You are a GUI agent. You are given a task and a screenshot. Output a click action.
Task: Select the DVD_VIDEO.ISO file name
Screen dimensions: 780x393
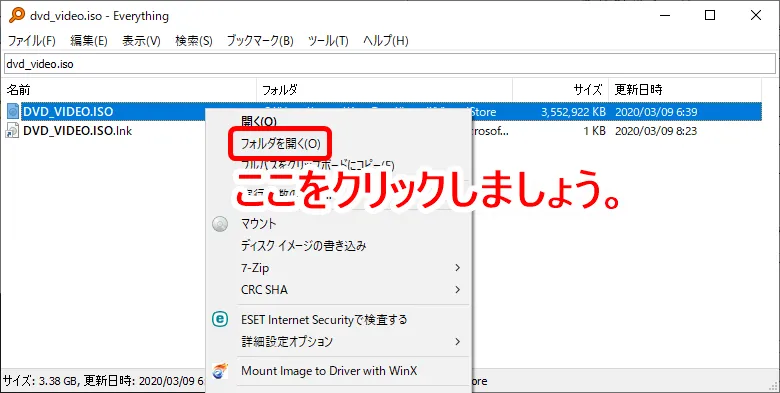68,111
